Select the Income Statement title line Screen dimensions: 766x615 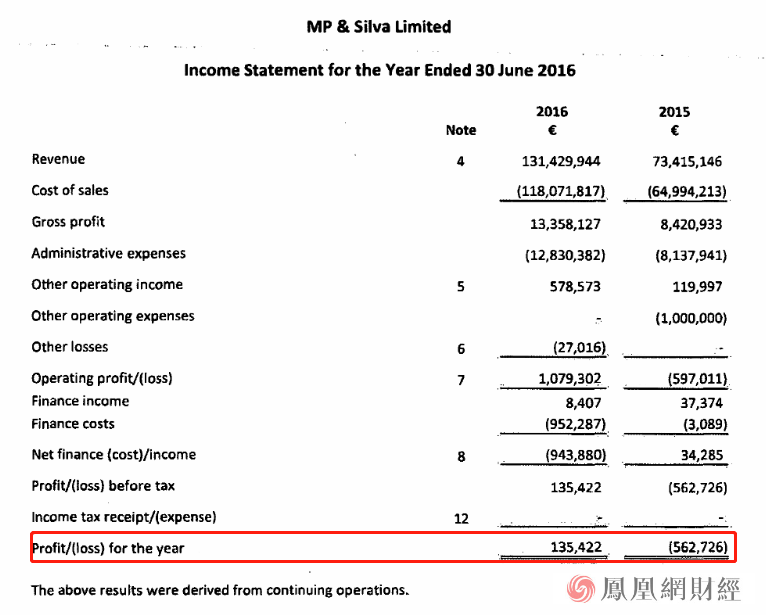tap(380, 70)
